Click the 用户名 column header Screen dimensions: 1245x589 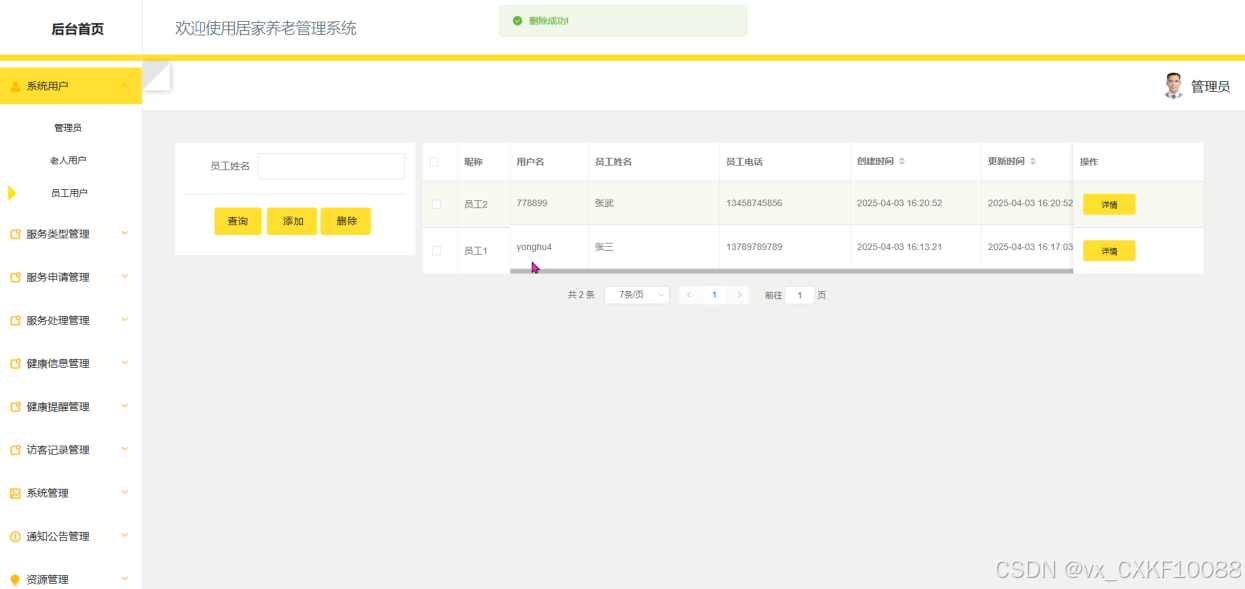pyautogui.click(x=530, y=161)
